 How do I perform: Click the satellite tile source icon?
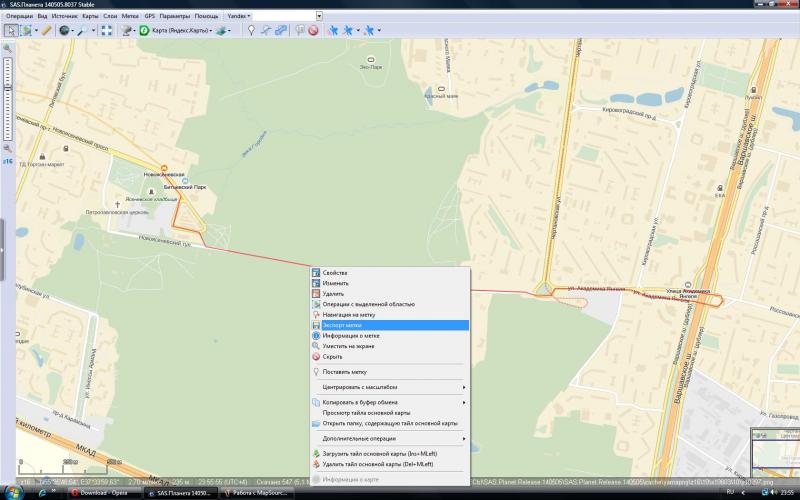(x=126, y=31)
